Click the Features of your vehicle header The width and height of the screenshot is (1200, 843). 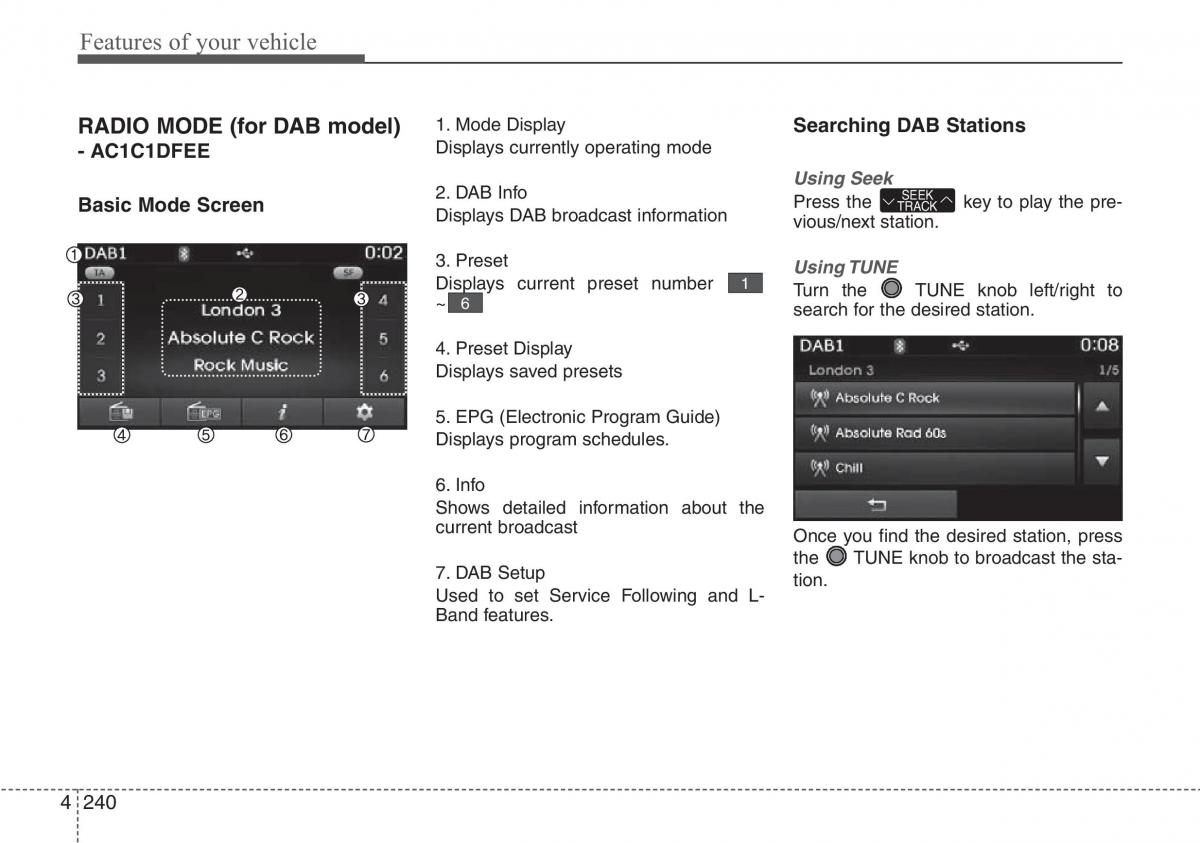click(198, 42)
